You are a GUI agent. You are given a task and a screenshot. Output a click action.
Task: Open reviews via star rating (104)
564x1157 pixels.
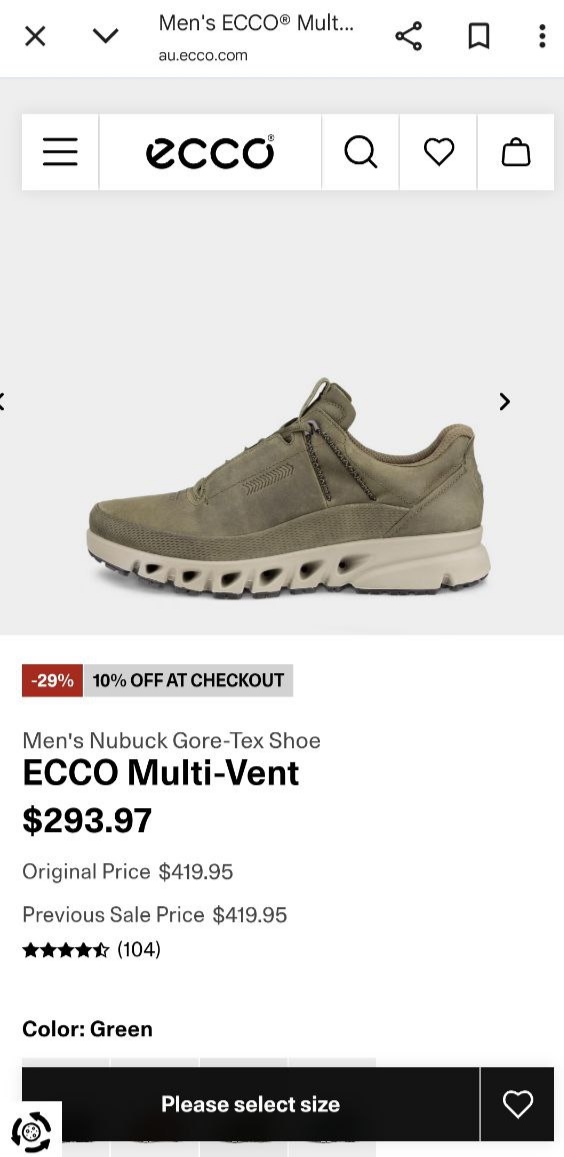point(92,949)
